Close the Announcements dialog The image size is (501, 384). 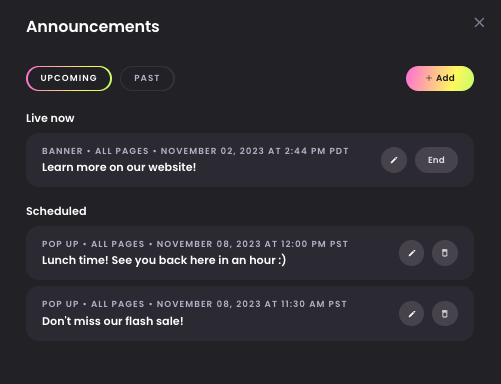pos(479,23)
